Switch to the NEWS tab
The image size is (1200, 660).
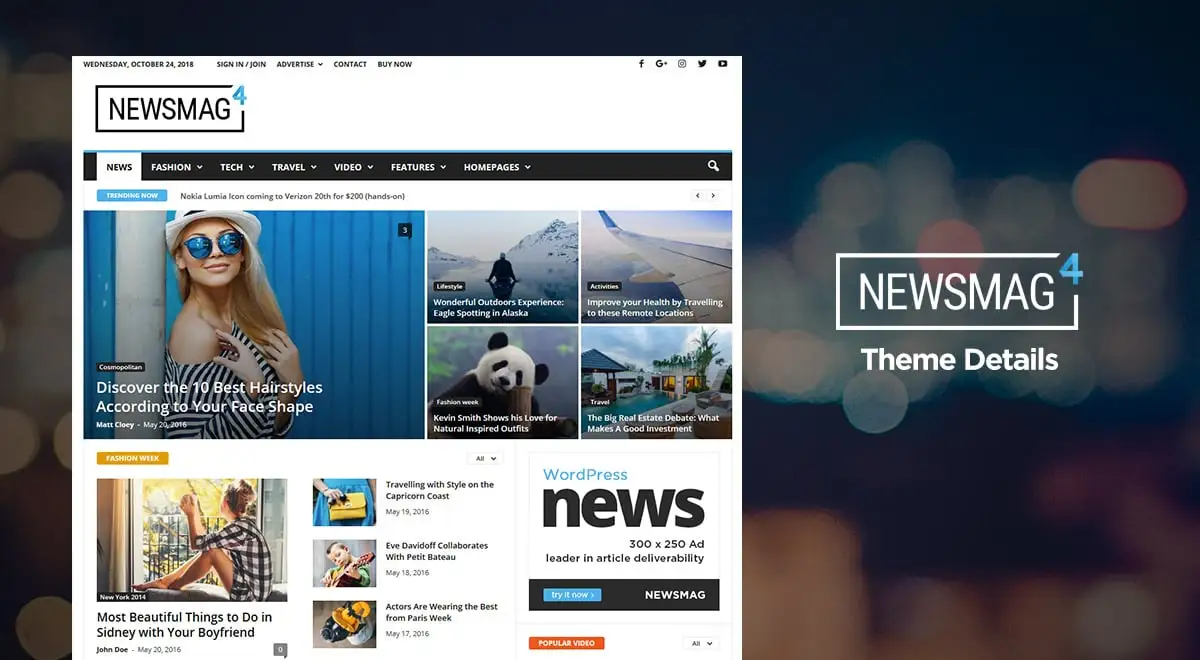[x=119, y=166]
